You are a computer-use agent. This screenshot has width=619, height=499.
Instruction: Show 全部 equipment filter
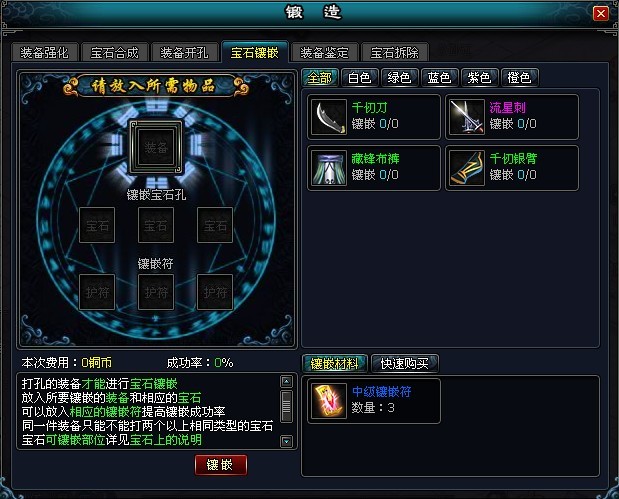[320, 77]
